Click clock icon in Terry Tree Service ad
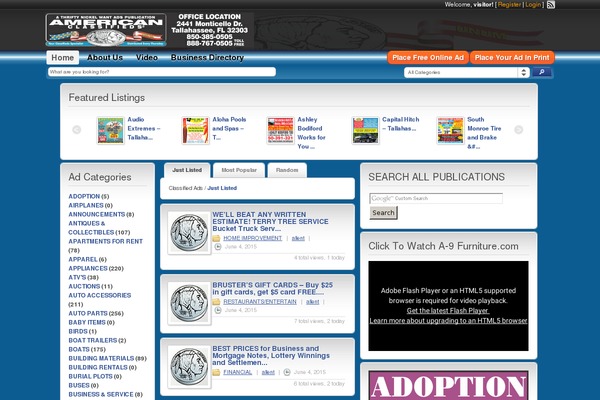 tap(218, 247)
